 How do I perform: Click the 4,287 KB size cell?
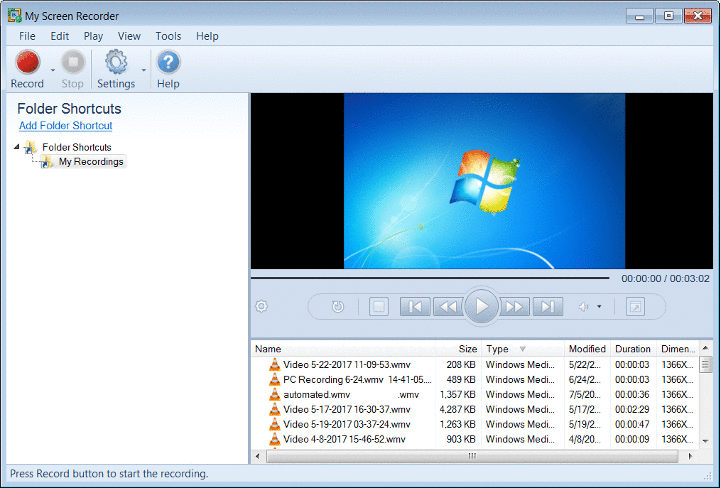coord(457,409)
